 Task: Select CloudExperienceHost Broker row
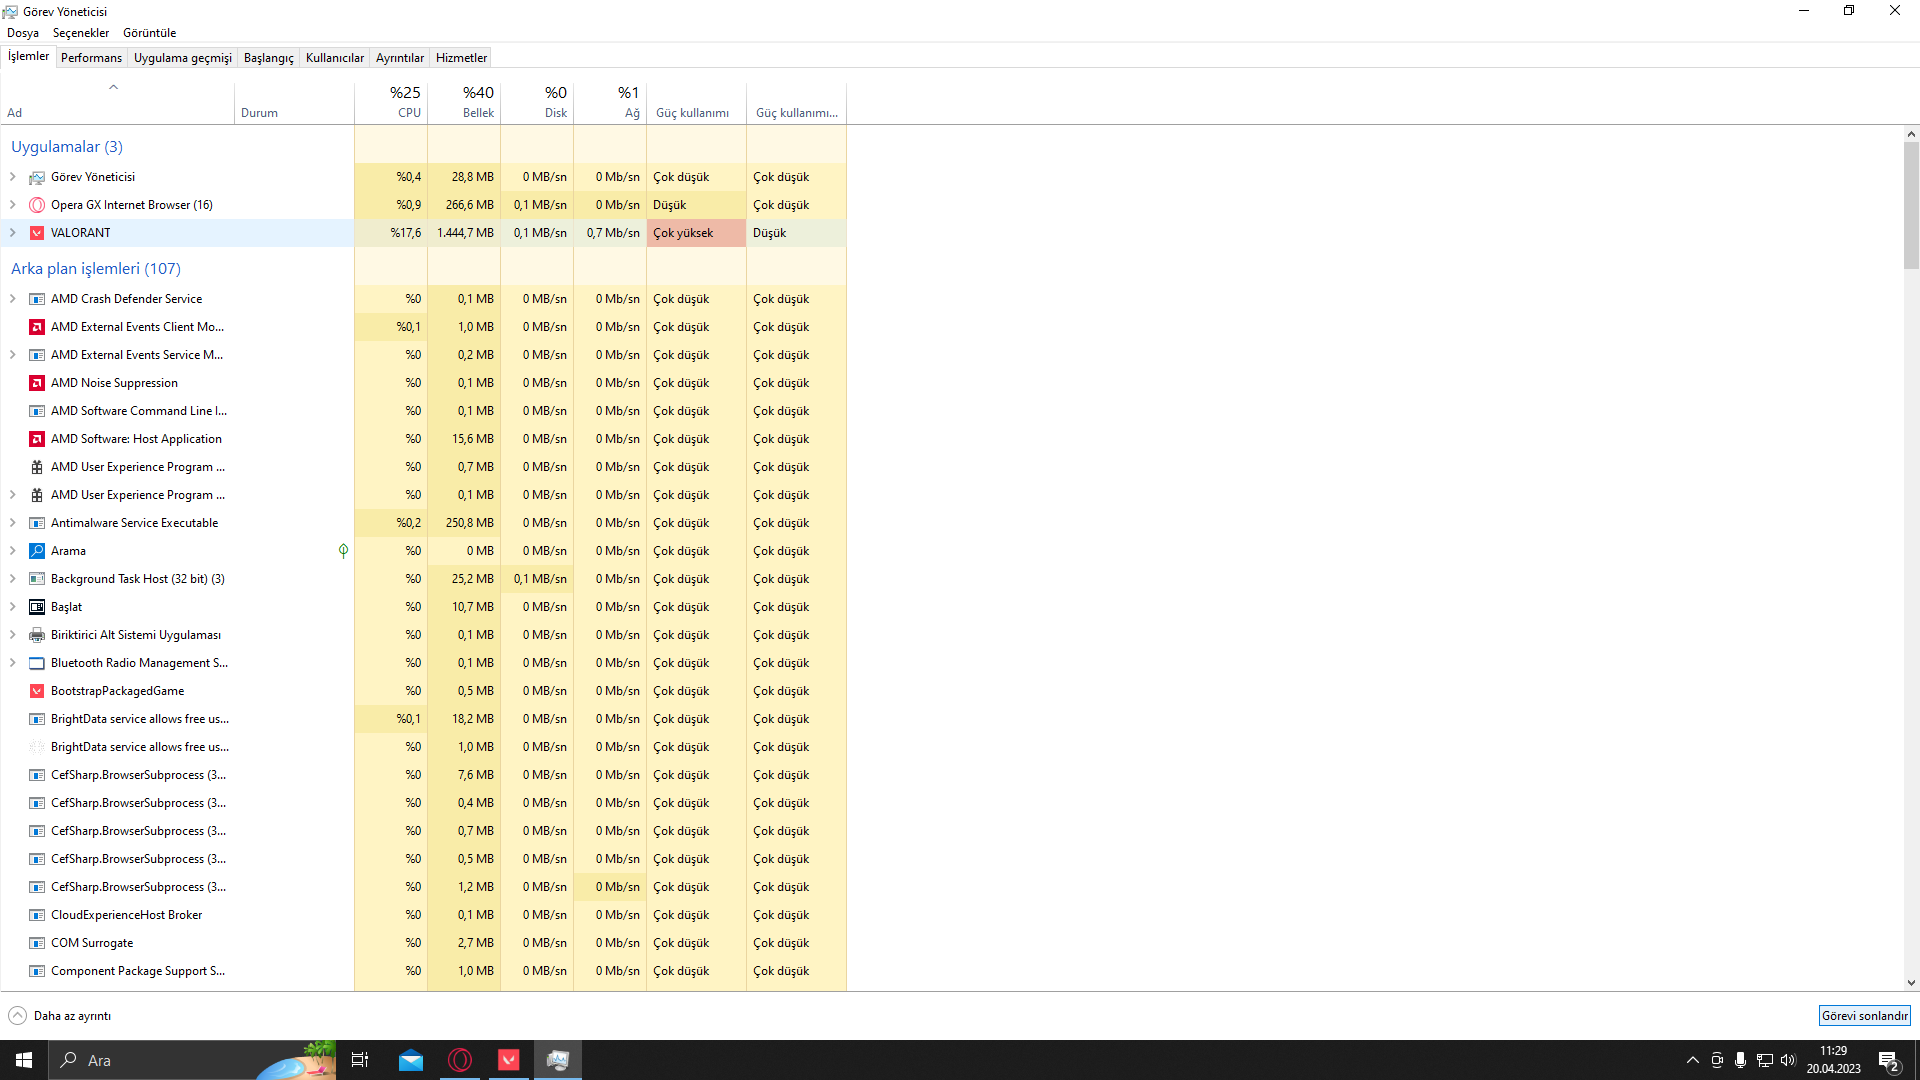tap(424, 915)
